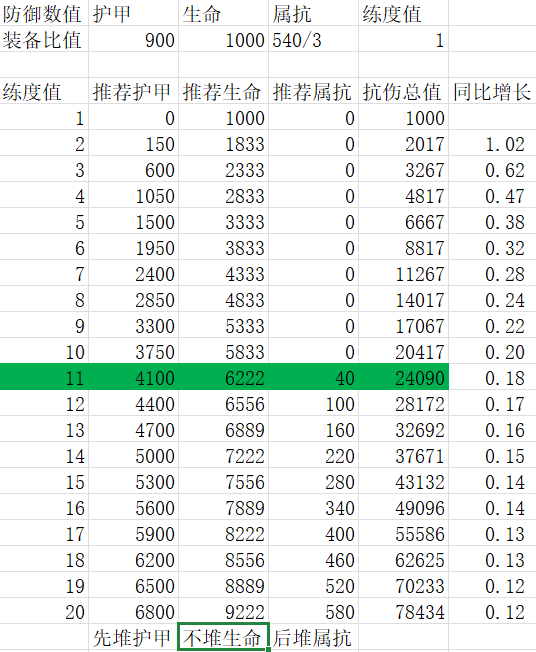Click the 属抗 value 580 cell
536x652 pixels.
pyautogui.click(x=314, y=611)
